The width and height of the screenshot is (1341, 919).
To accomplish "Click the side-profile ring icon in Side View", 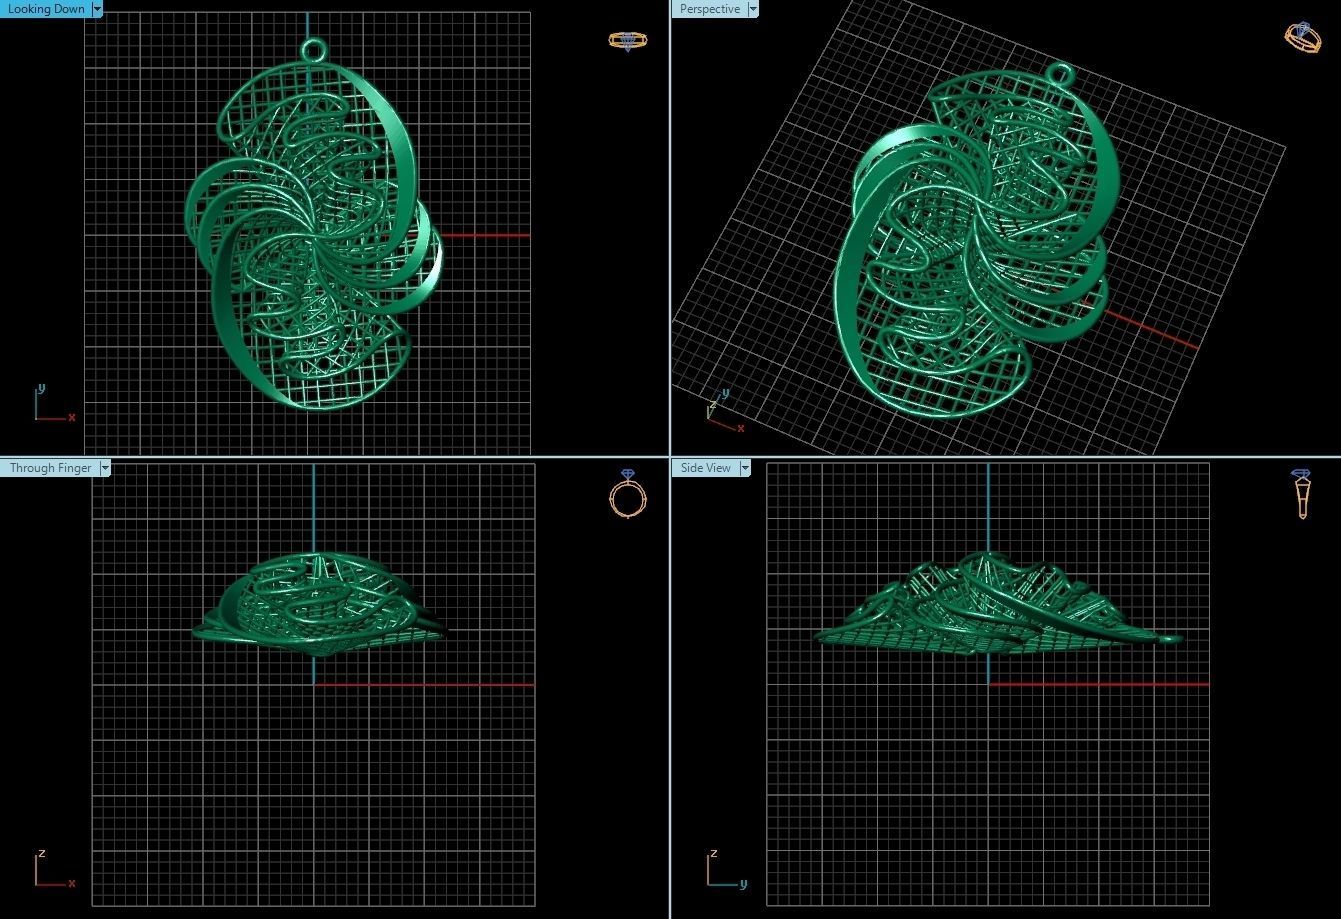I will point(1302,494).
